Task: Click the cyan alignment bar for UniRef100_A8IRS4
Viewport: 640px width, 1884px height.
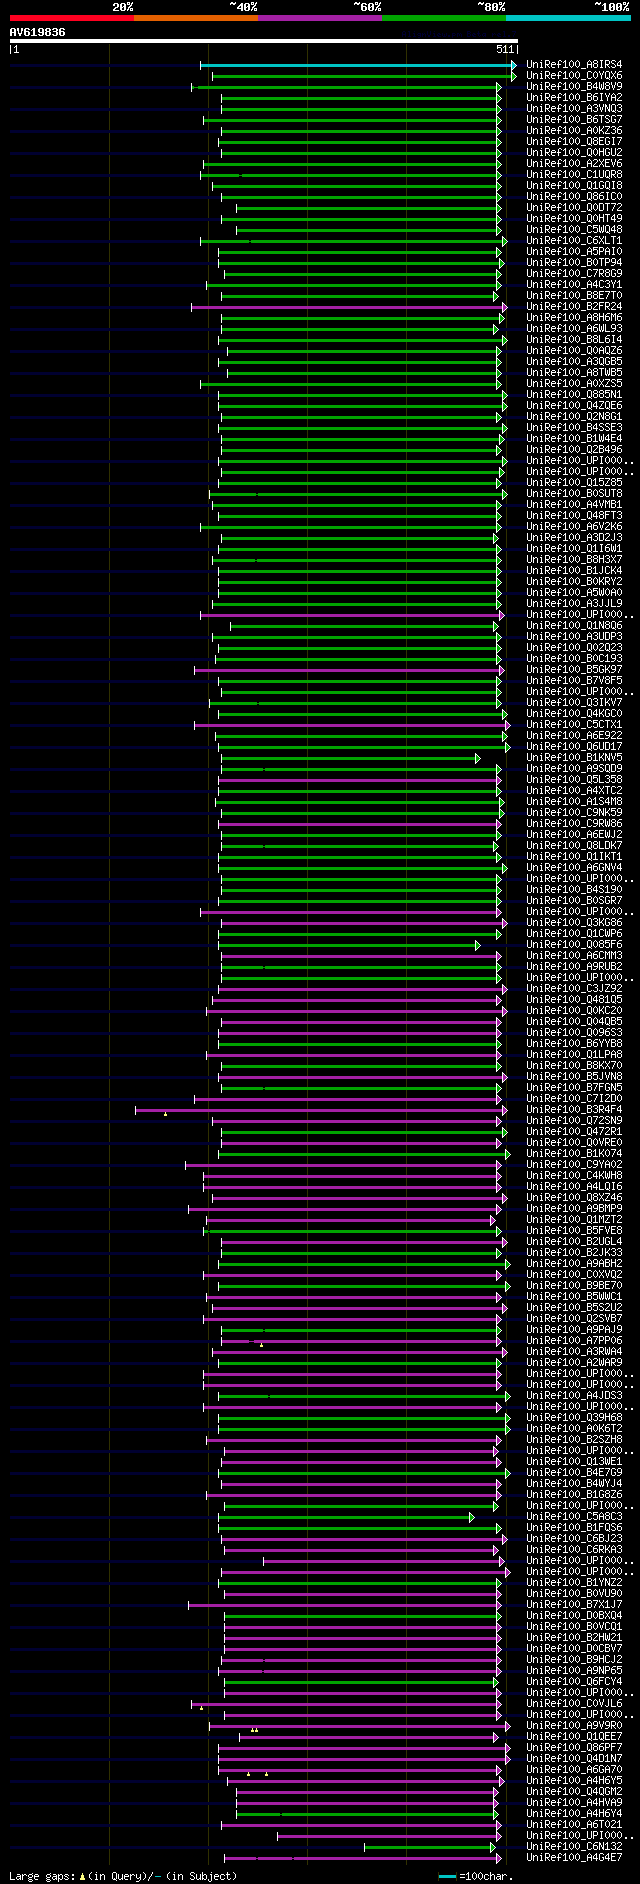Action: click(358, 65)
